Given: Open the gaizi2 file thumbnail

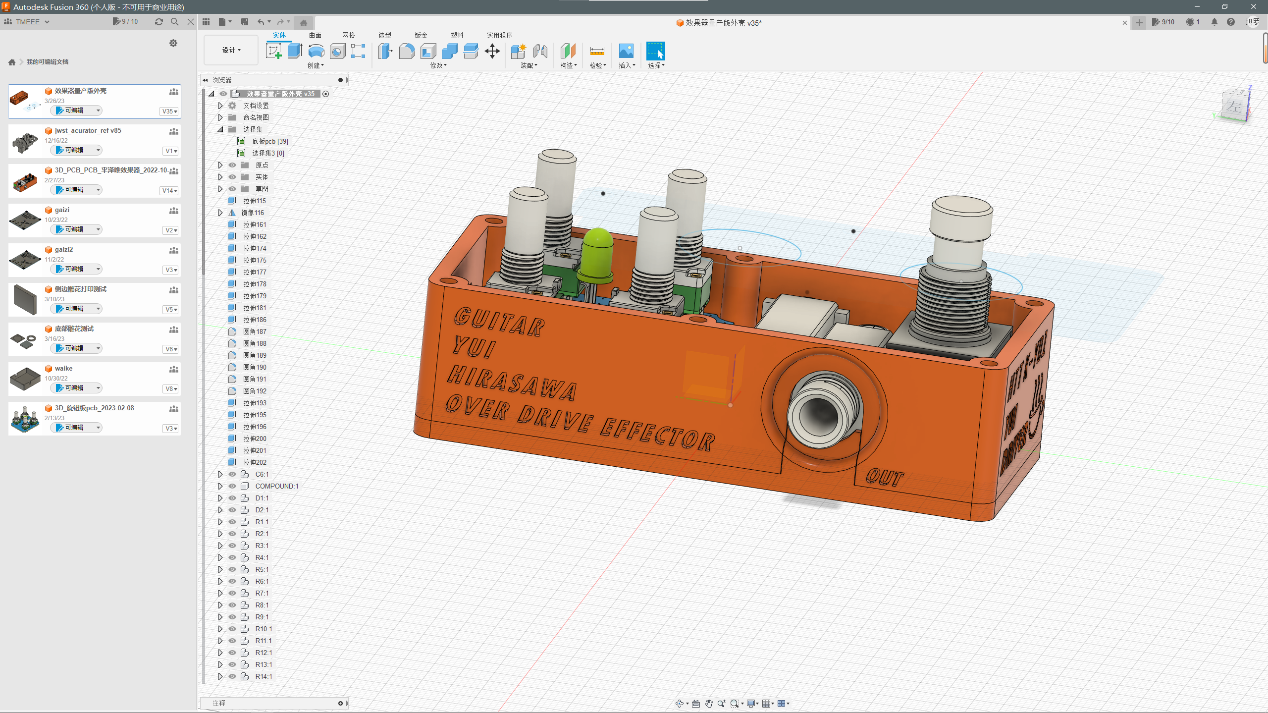Looking at the screenshot, I should 25,258.
